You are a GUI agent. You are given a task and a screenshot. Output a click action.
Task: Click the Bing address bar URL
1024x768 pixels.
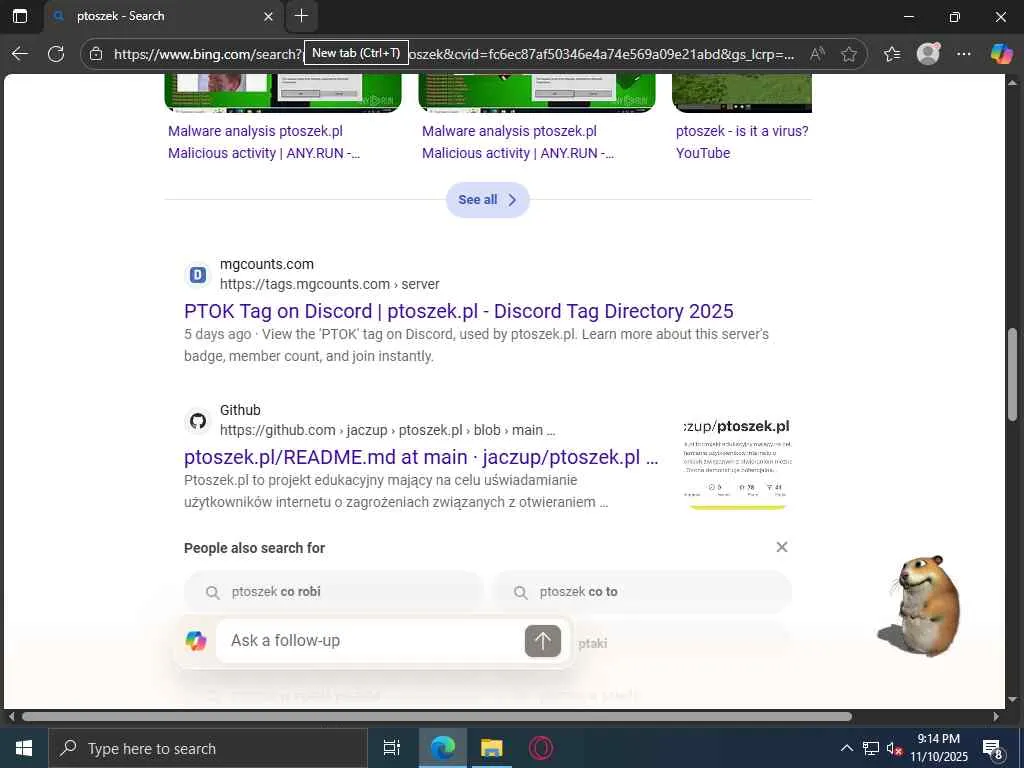pos(454,54)
